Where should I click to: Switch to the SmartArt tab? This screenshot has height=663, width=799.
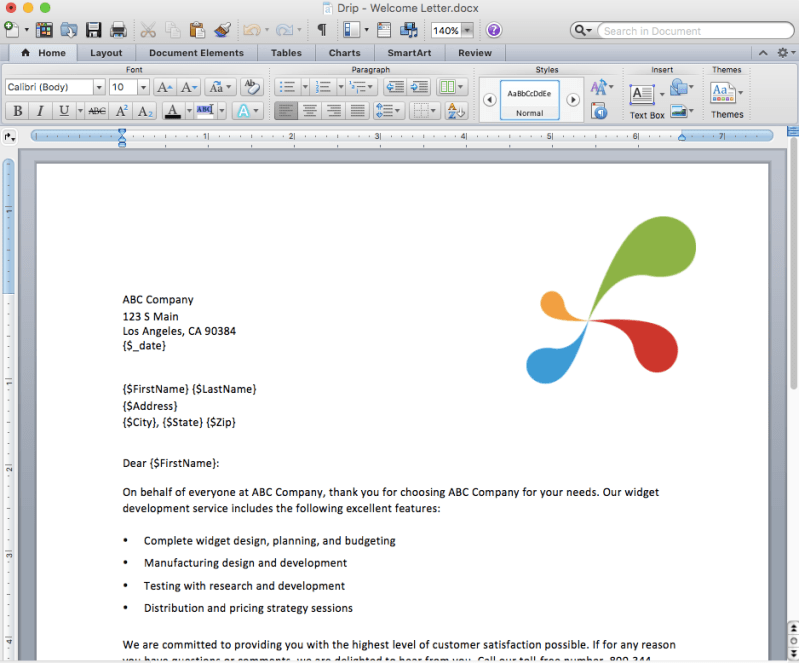coord(409,53)
